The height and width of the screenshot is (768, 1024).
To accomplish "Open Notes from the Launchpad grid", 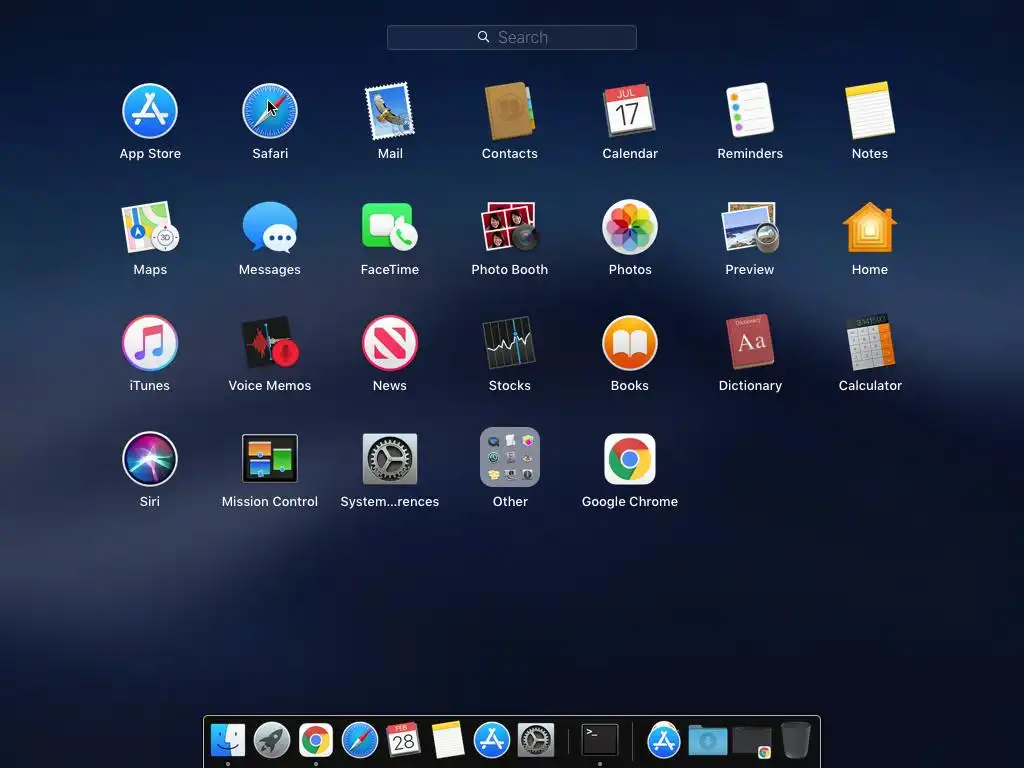I will 869,110.
